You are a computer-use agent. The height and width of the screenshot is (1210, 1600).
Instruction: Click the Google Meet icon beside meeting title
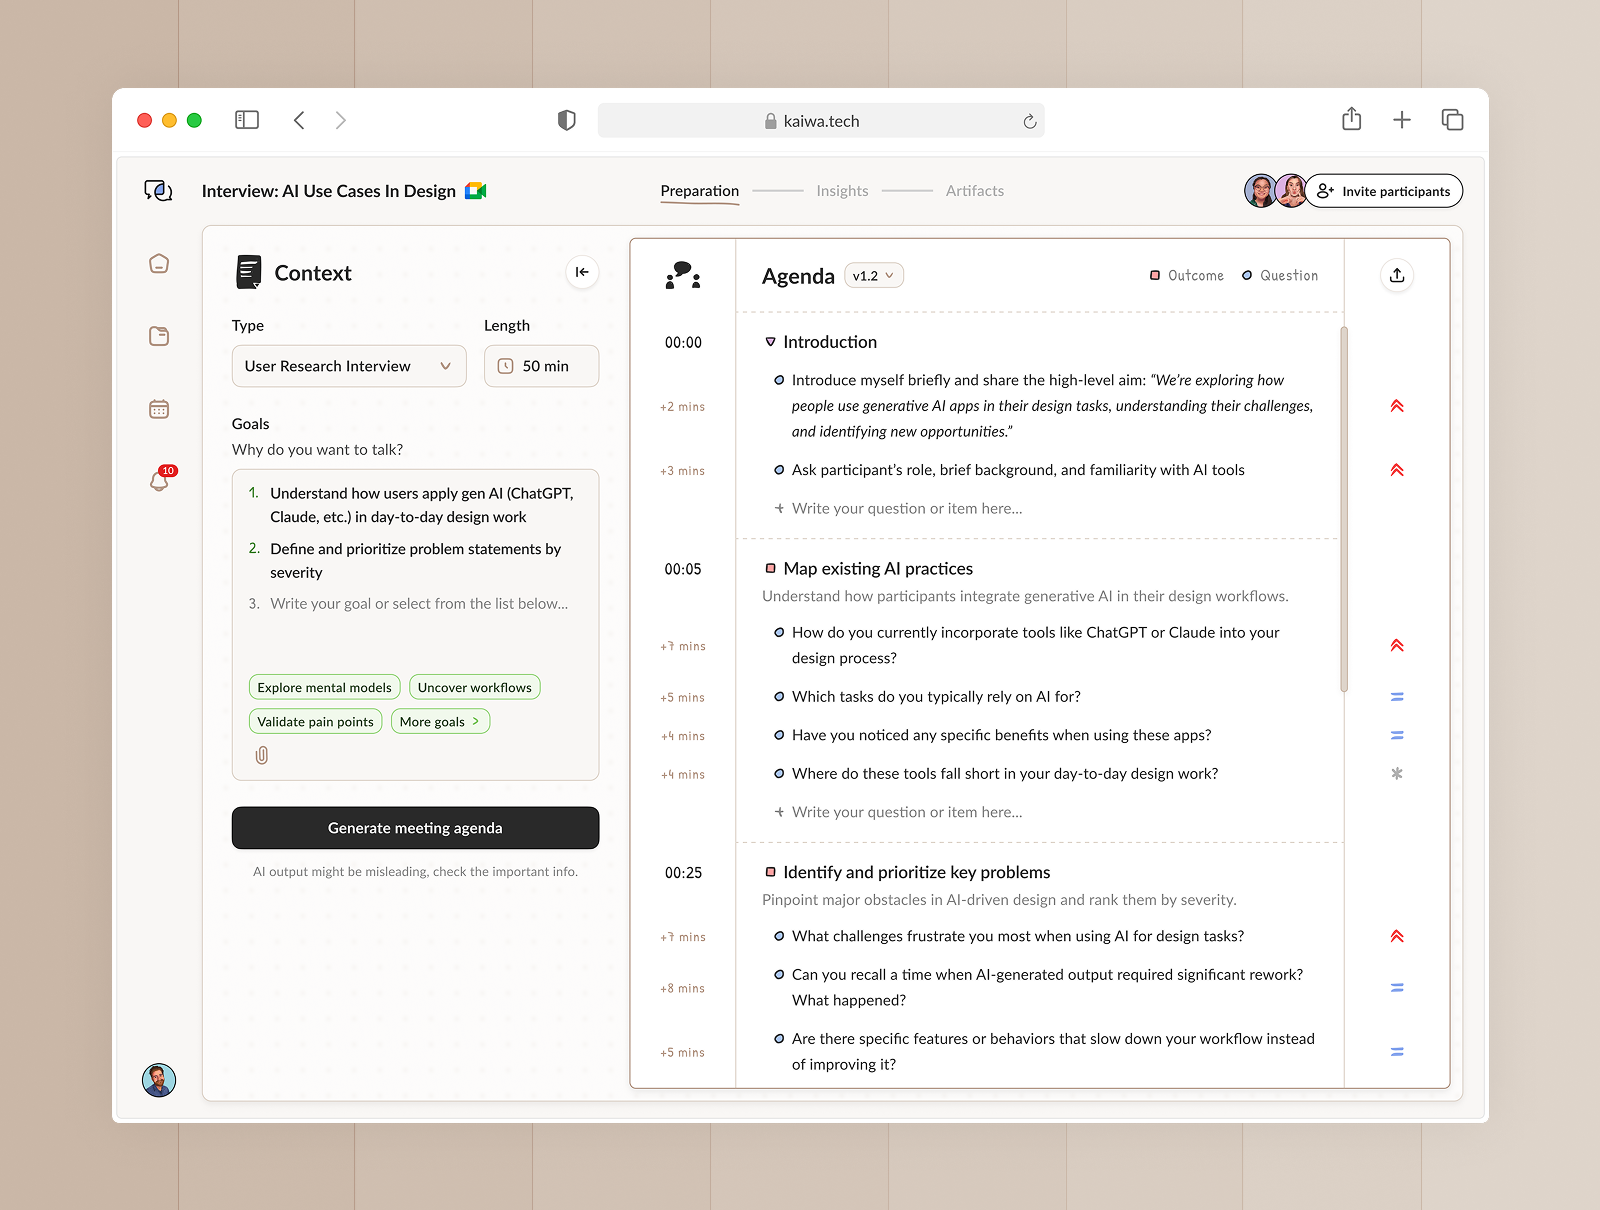coord(475,190)
